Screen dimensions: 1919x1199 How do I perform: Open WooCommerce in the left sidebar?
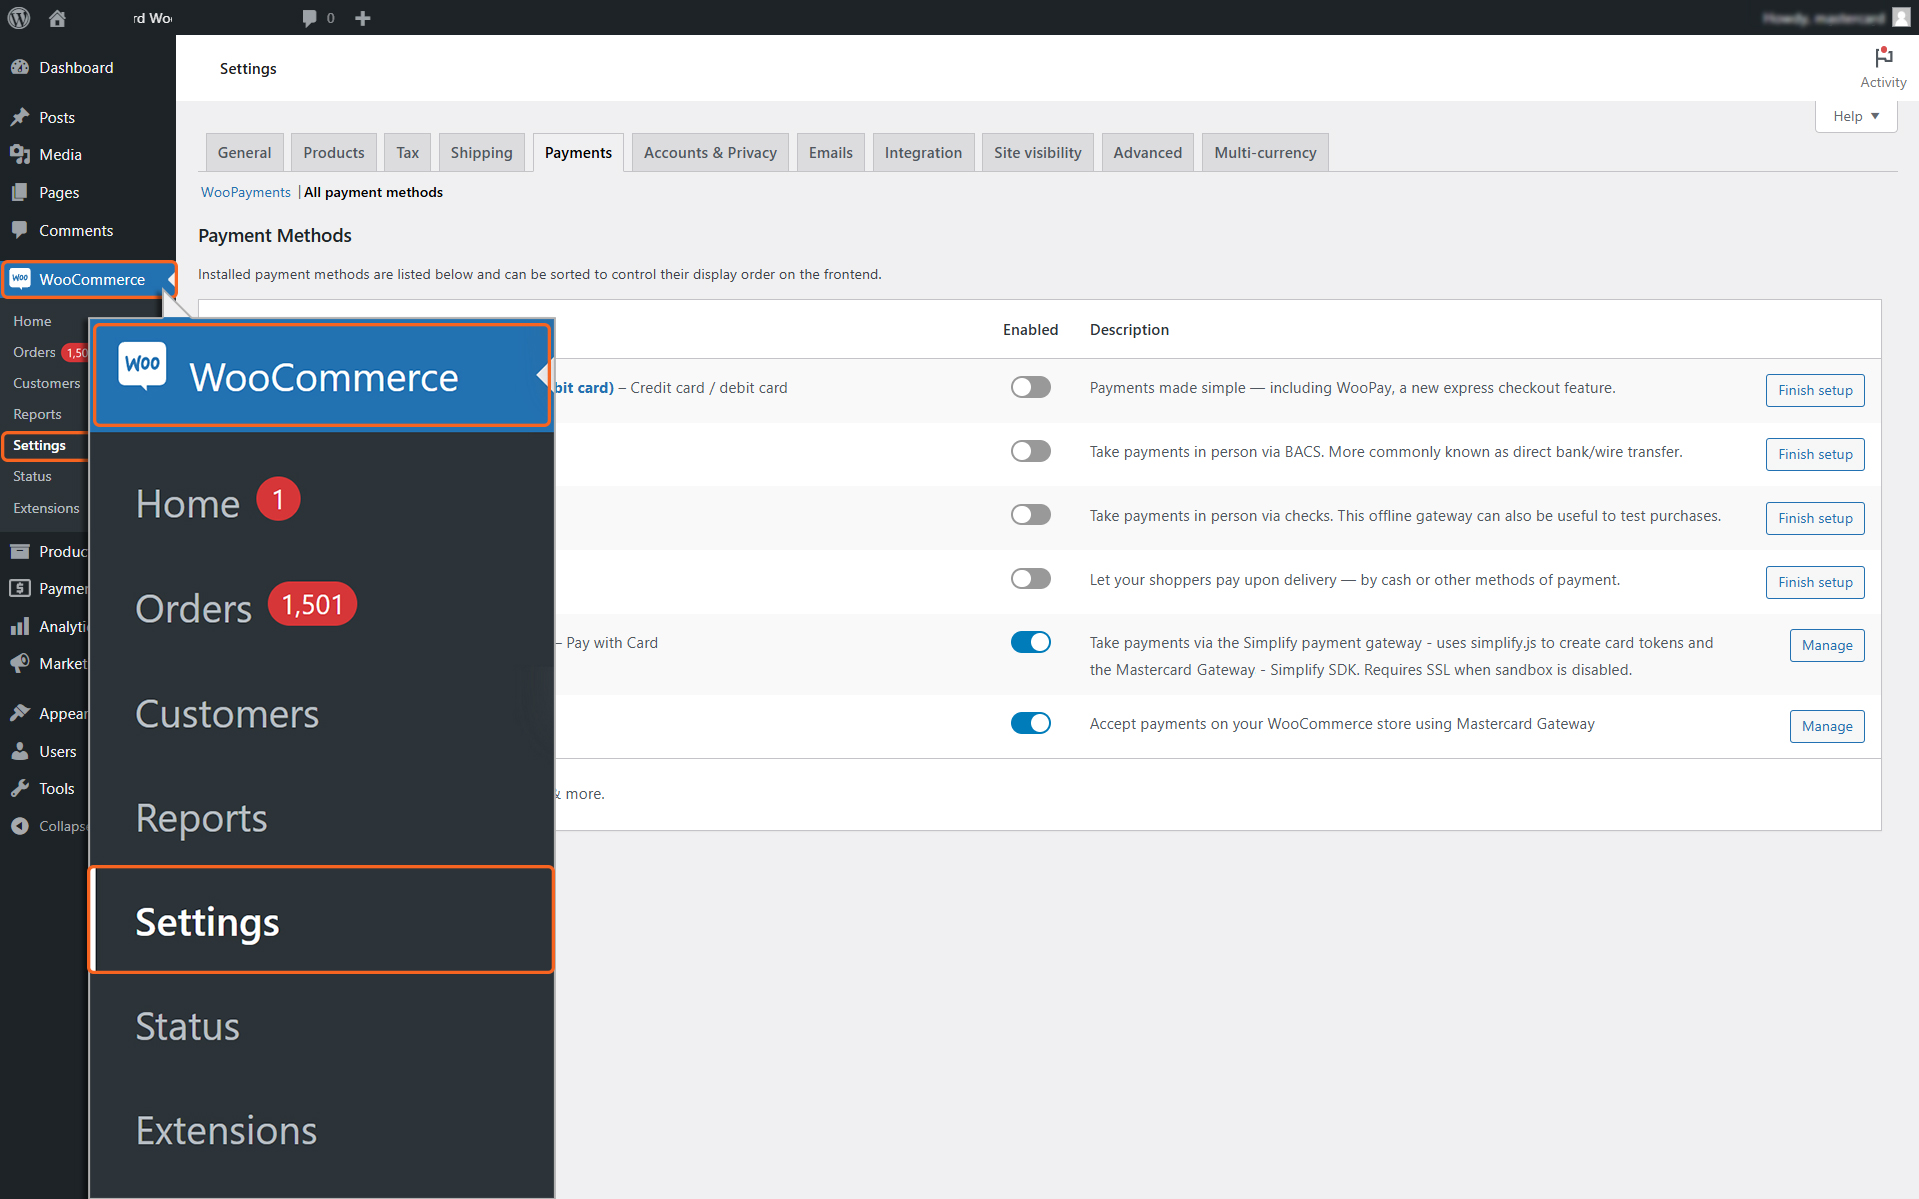[x=88, y=279]
